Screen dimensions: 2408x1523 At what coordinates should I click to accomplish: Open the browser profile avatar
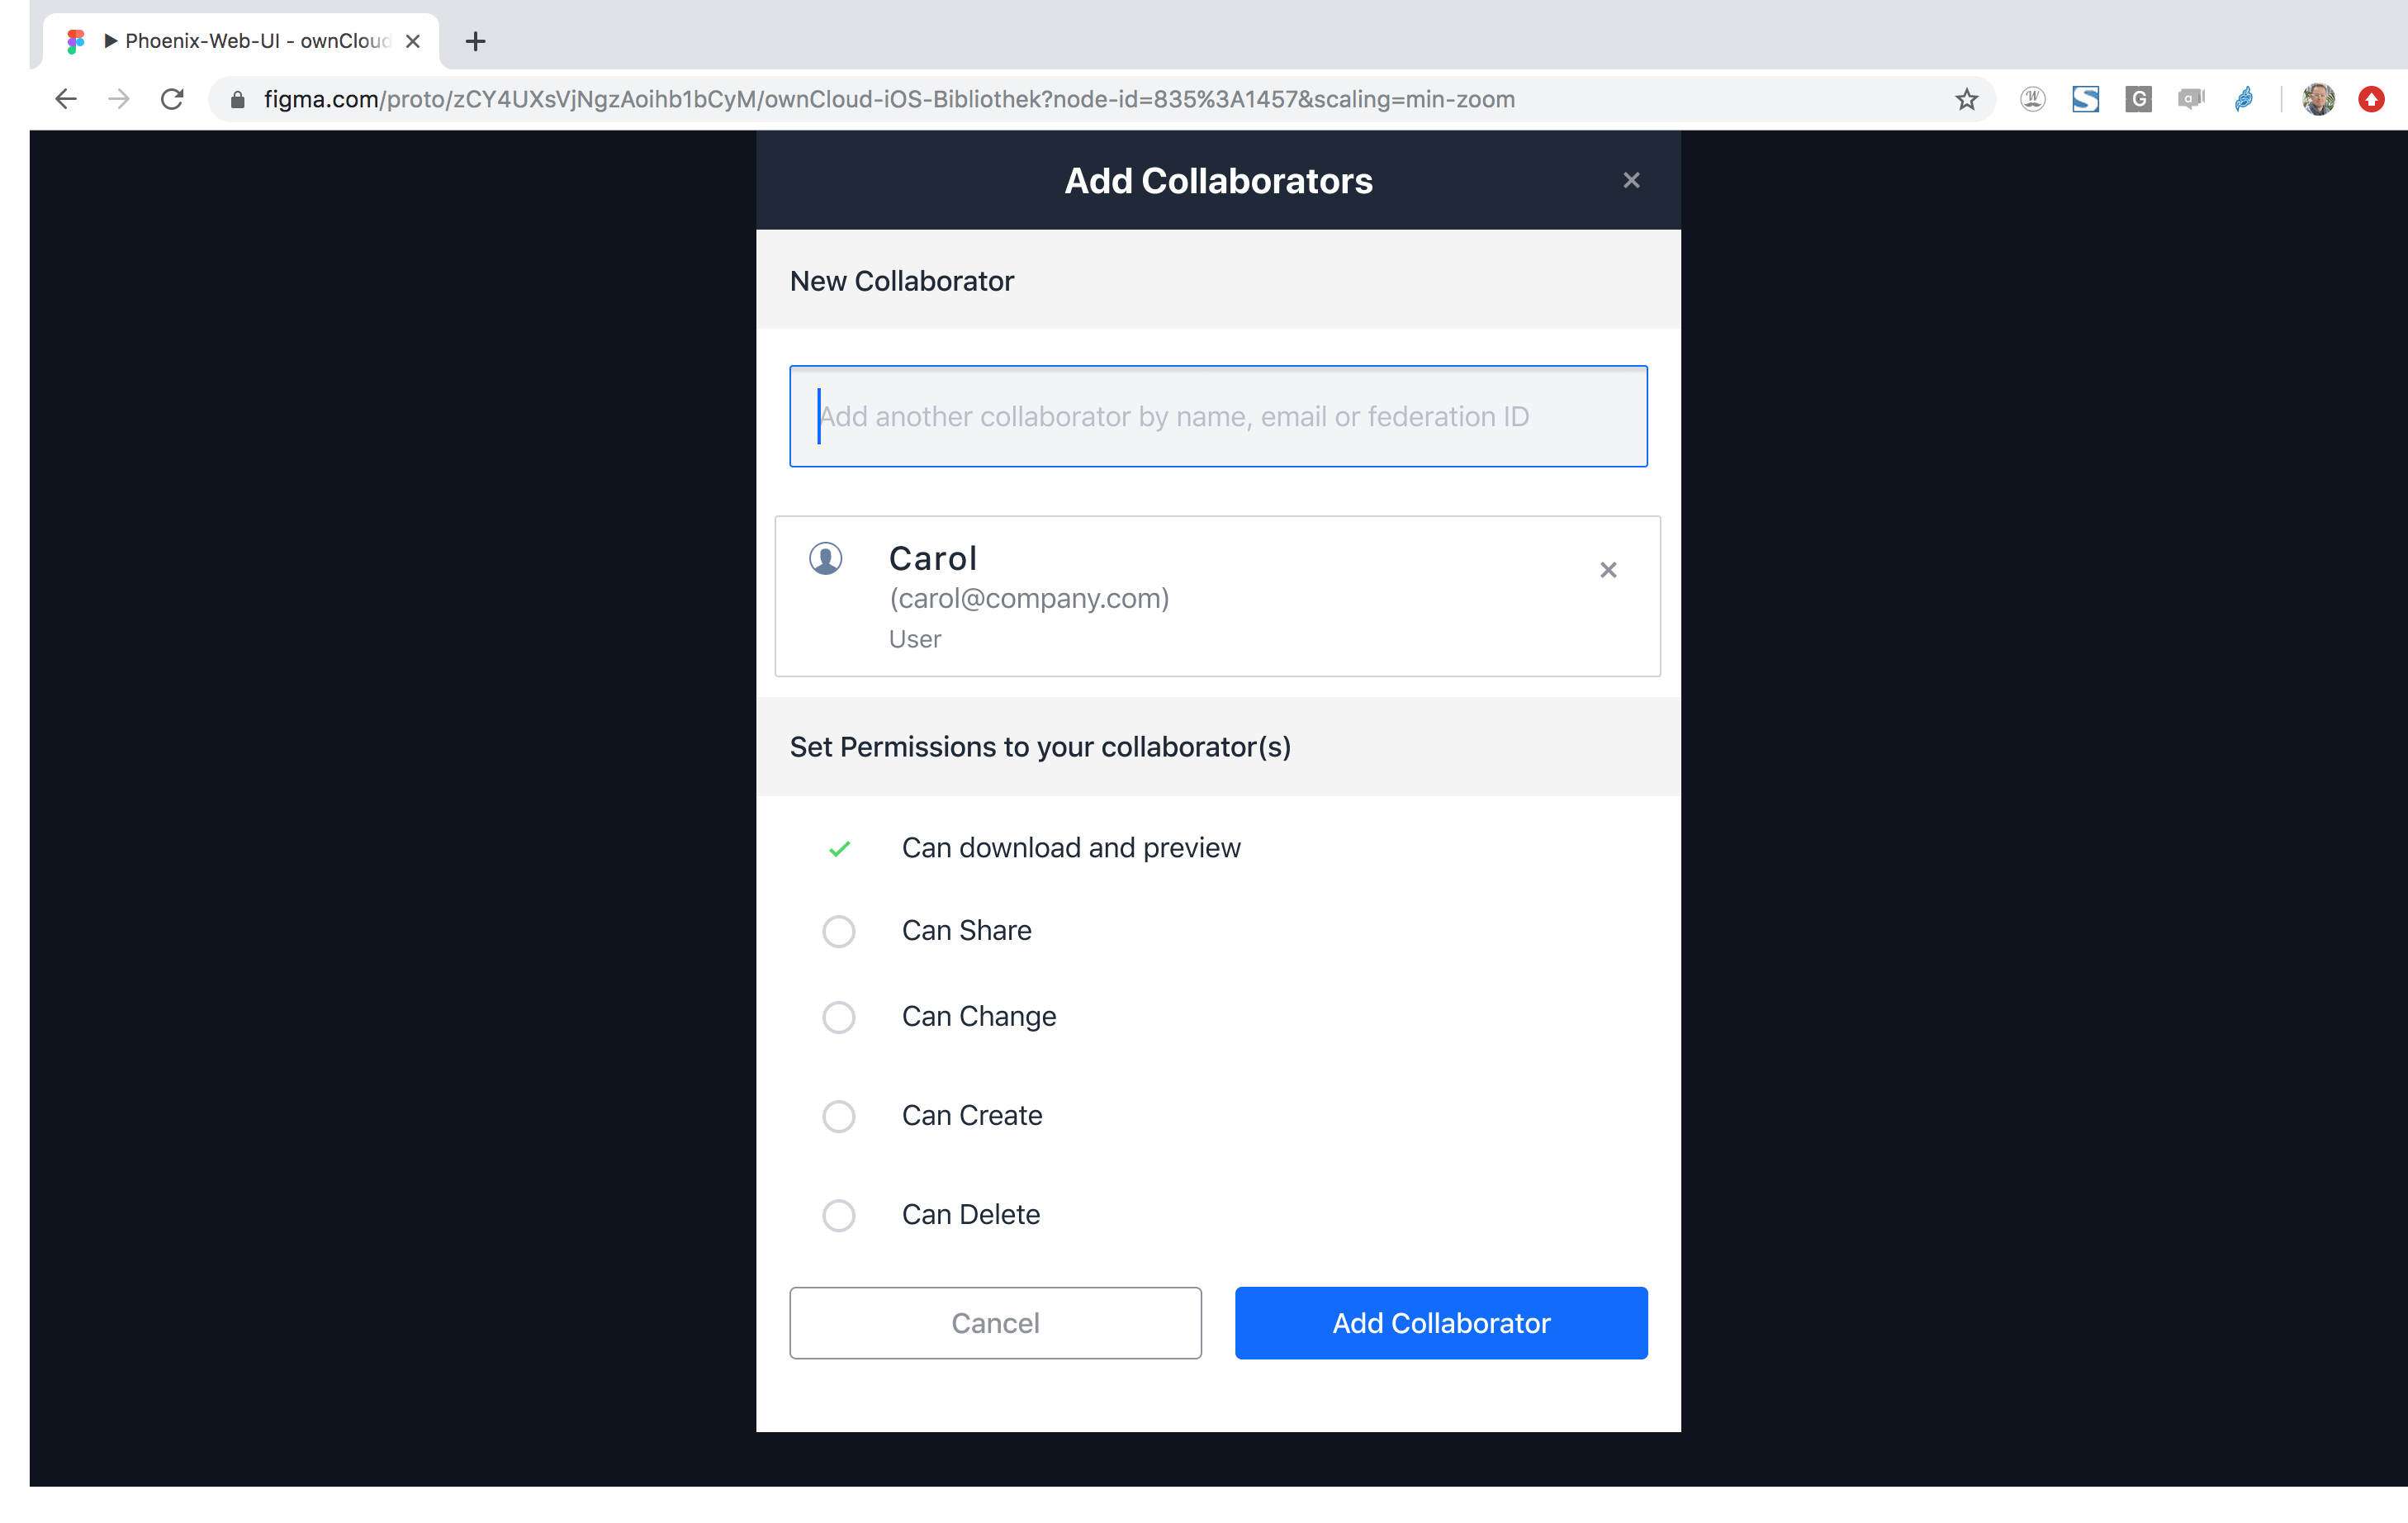coord(2318,99)
